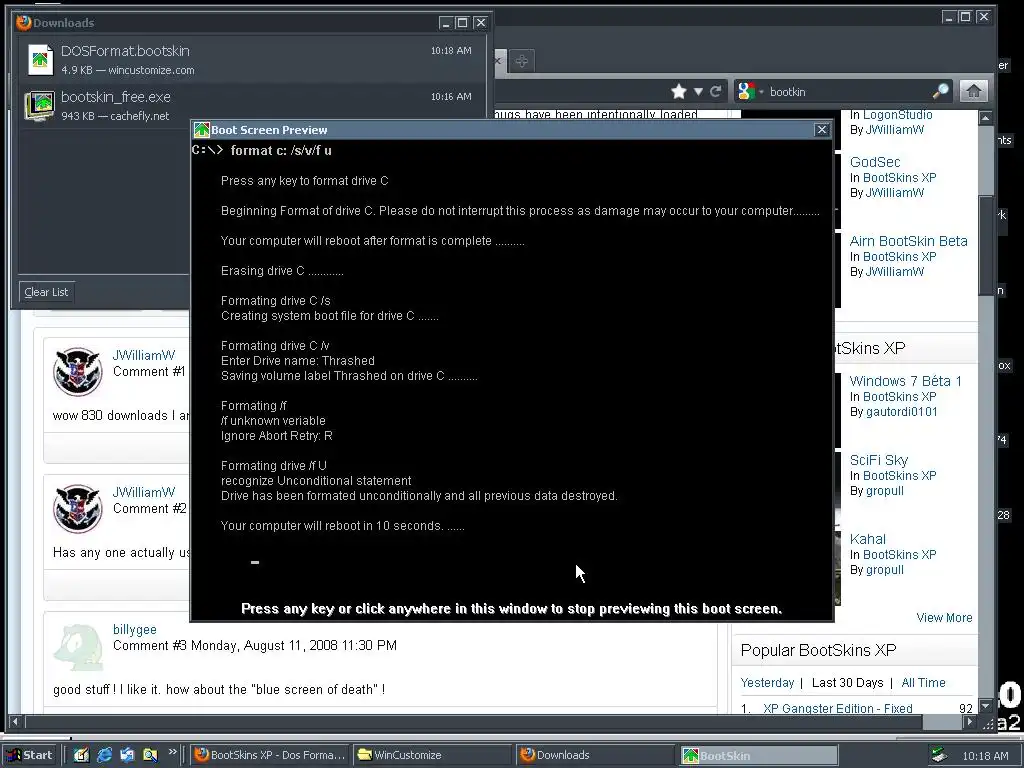This screenshot has height=768, width=1024.
Task: Click the horizontal scrollbar left arrow
Action: tap(16, 722)
